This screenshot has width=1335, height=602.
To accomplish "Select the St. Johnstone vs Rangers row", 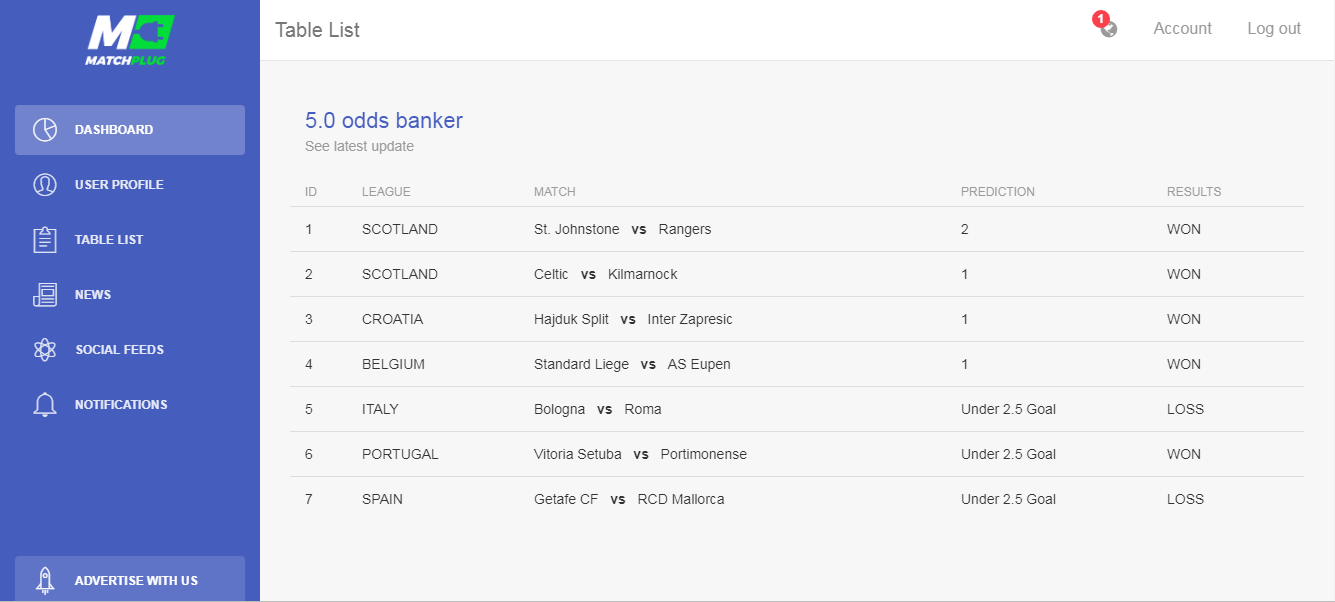I will tap(622, 229).
